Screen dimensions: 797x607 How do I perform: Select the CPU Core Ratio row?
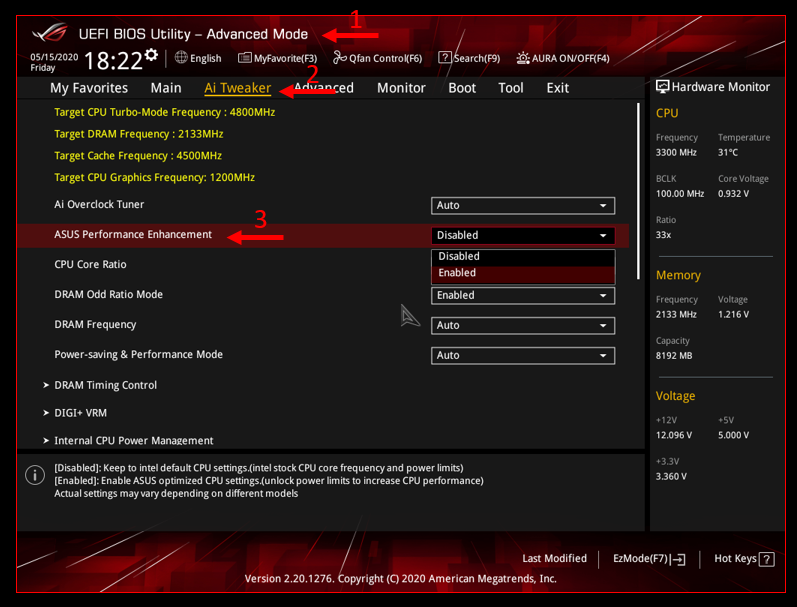pos(323,265)
